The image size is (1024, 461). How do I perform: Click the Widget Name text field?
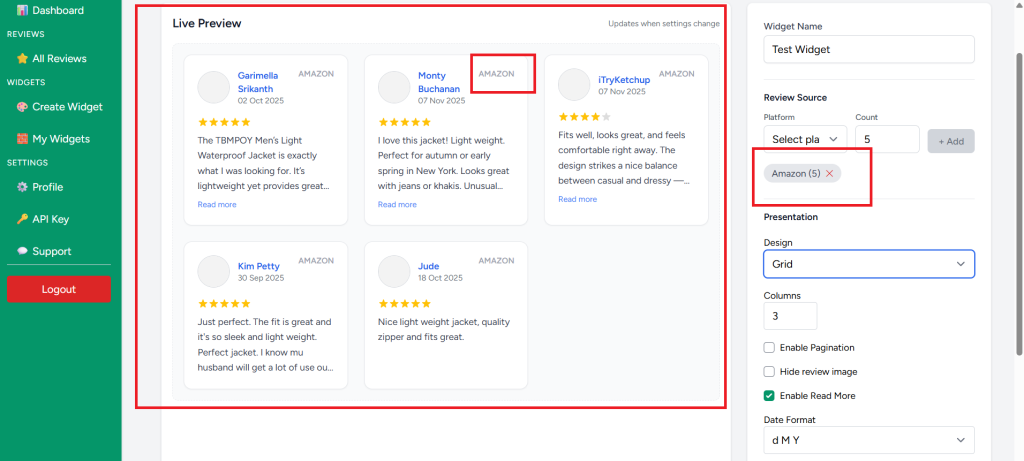pos(868,49)
